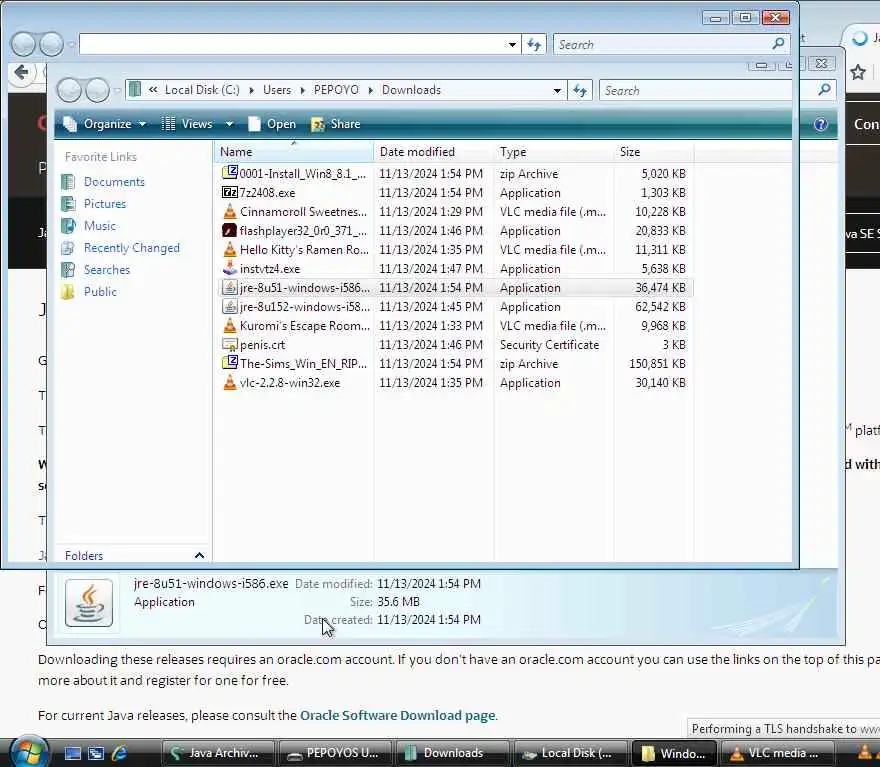Select Hello Kitty's Ramen VLC icon

(230, 249)
